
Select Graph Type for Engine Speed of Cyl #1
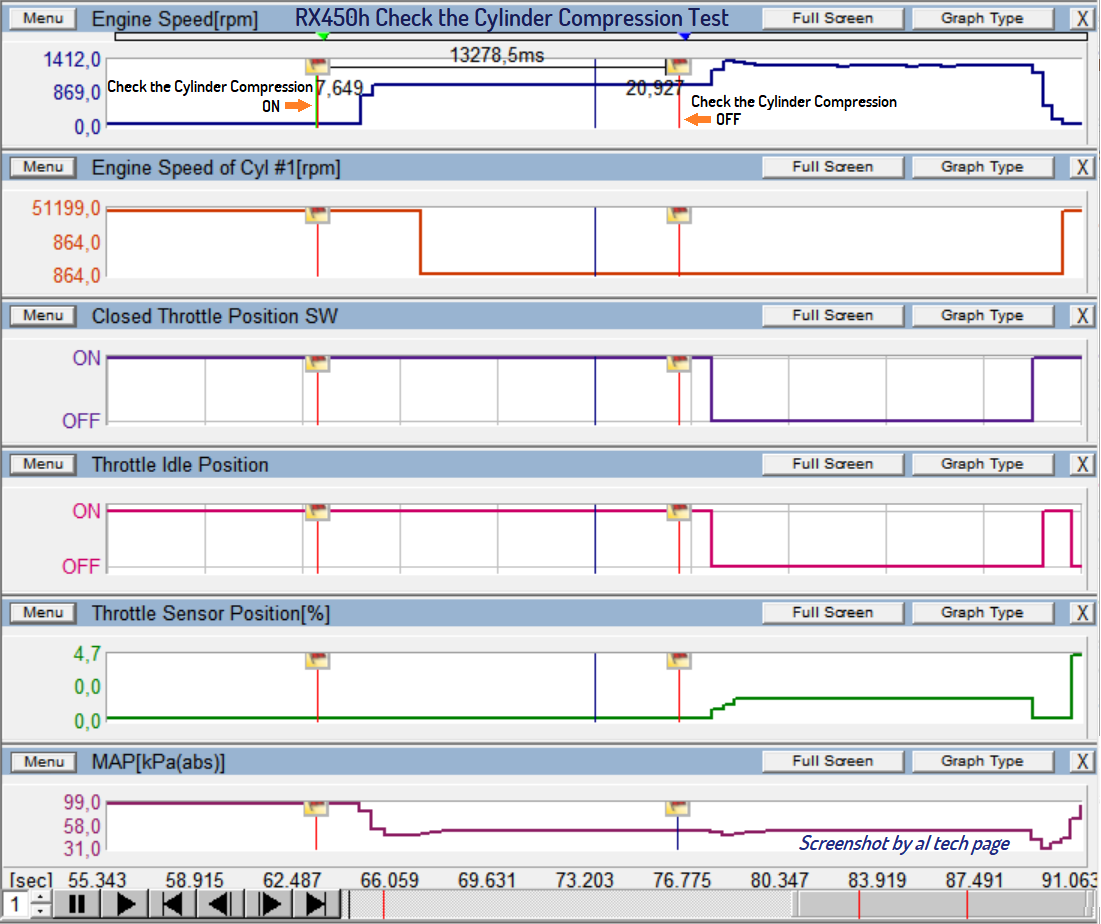(x=982, y=167)
